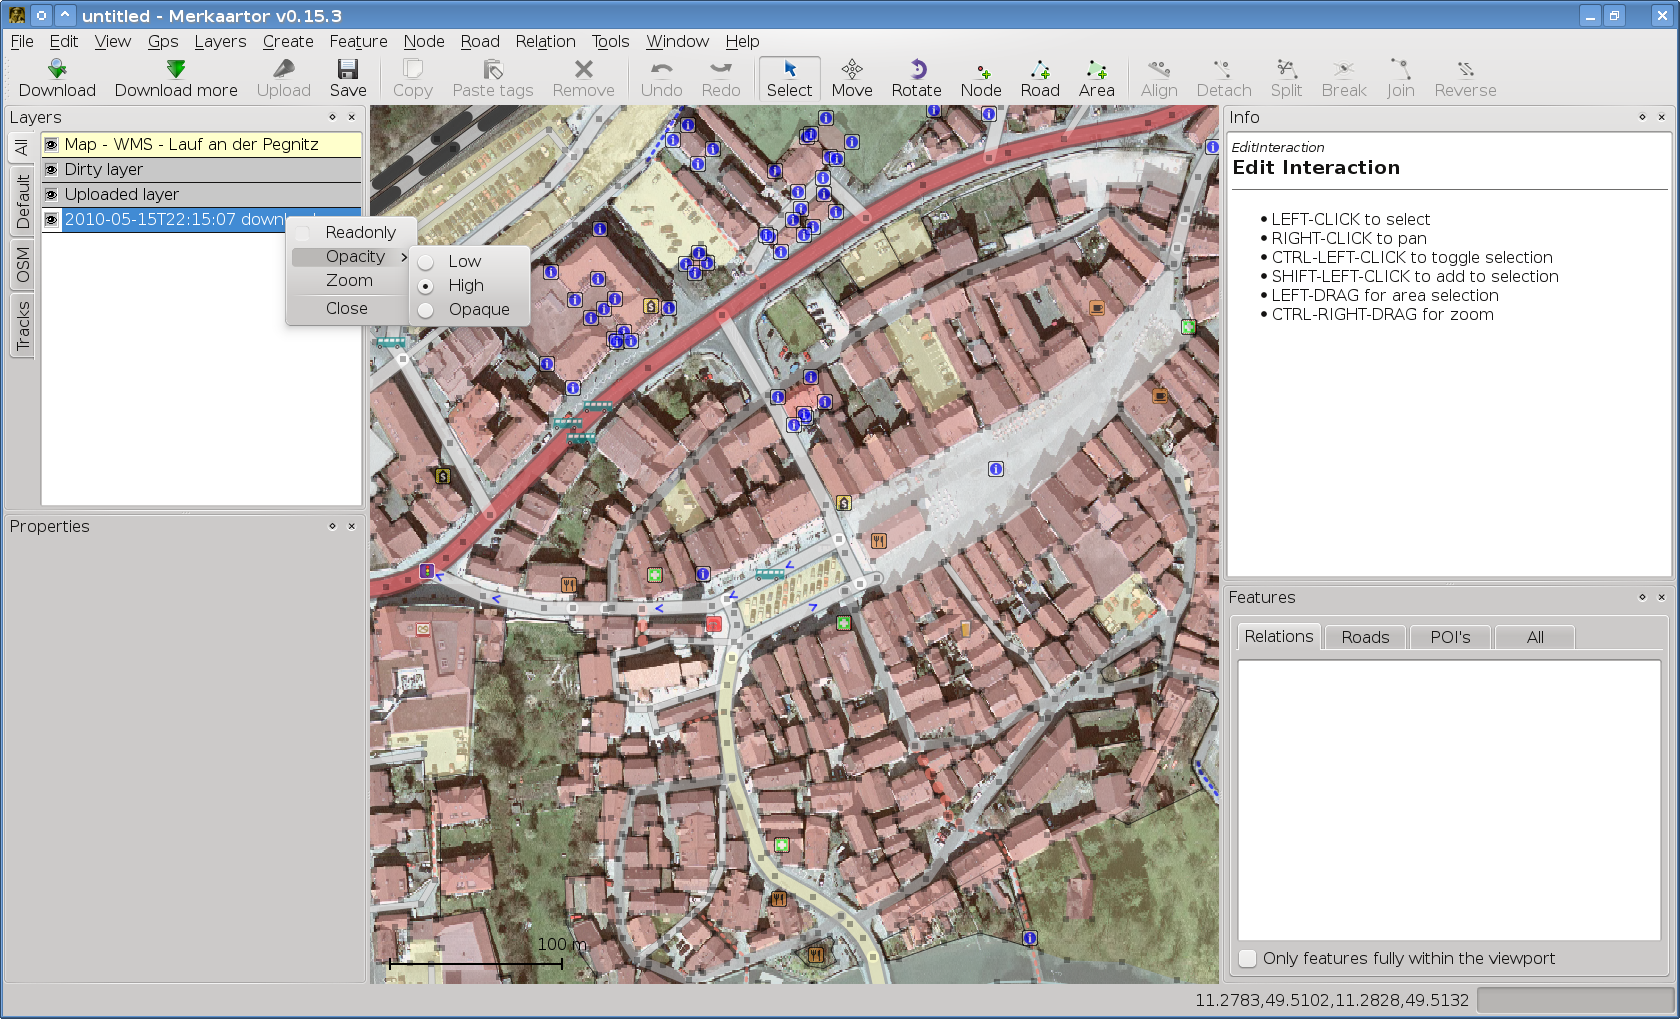Expand the Opacity submenu
1680x1019 pixels.
355,257
